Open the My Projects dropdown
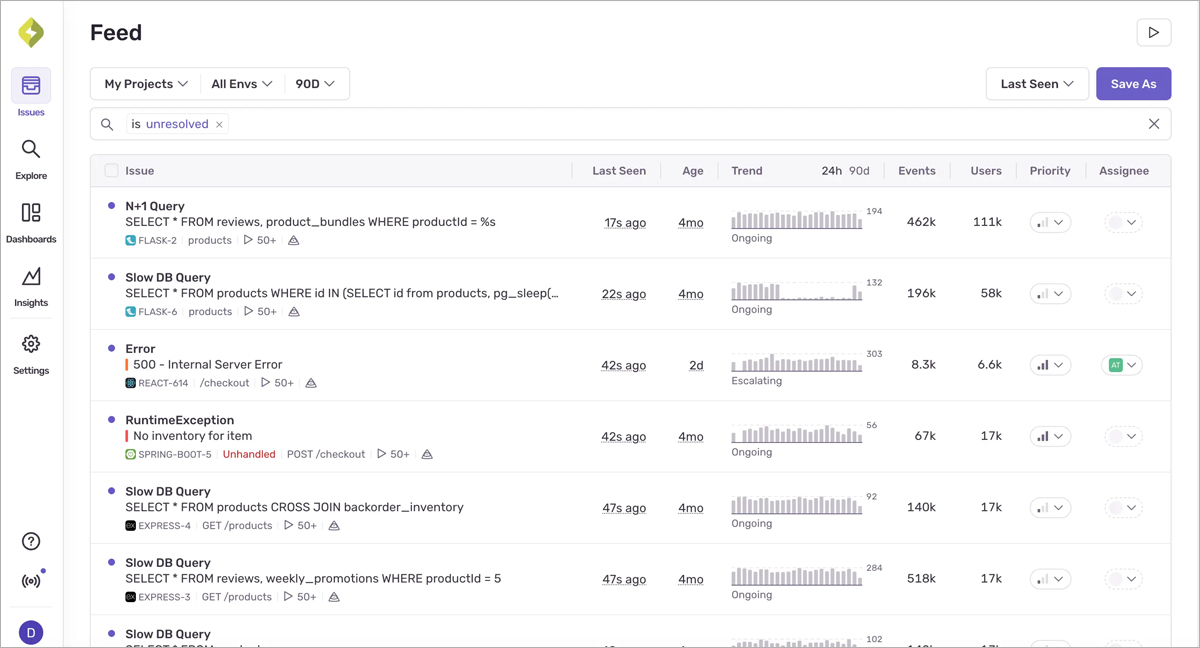Viewport: 1200px width, 648px height. pos(144,83)
